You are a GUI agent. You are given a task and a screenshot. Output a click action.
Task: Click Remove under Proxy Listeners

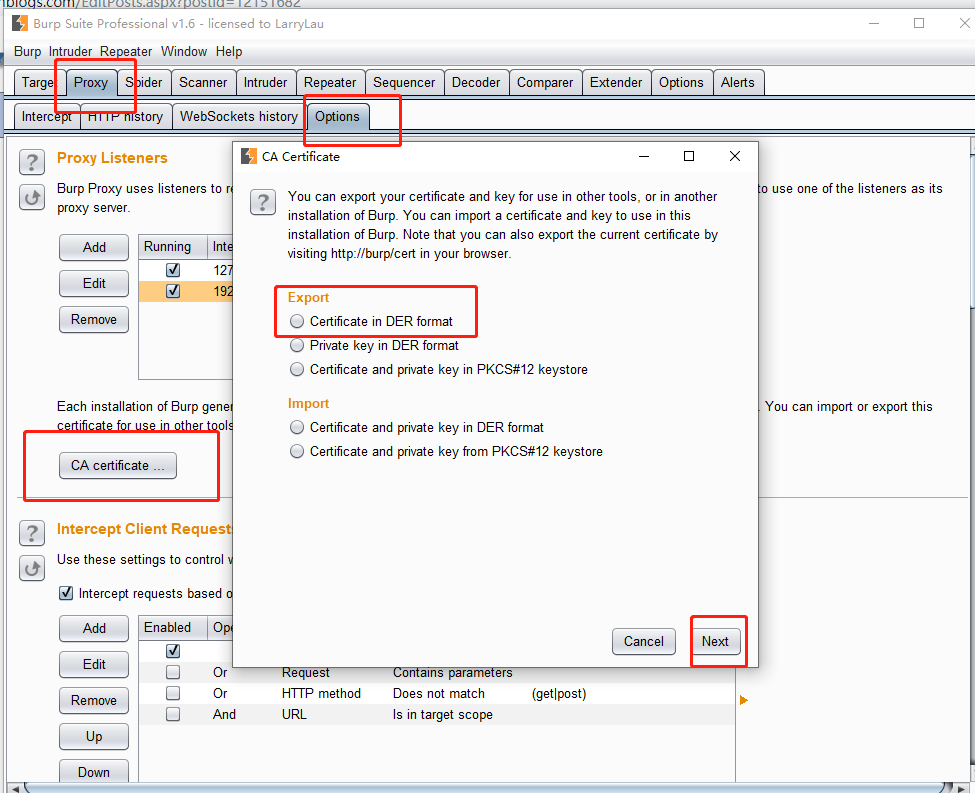click(x=94, y=320)
